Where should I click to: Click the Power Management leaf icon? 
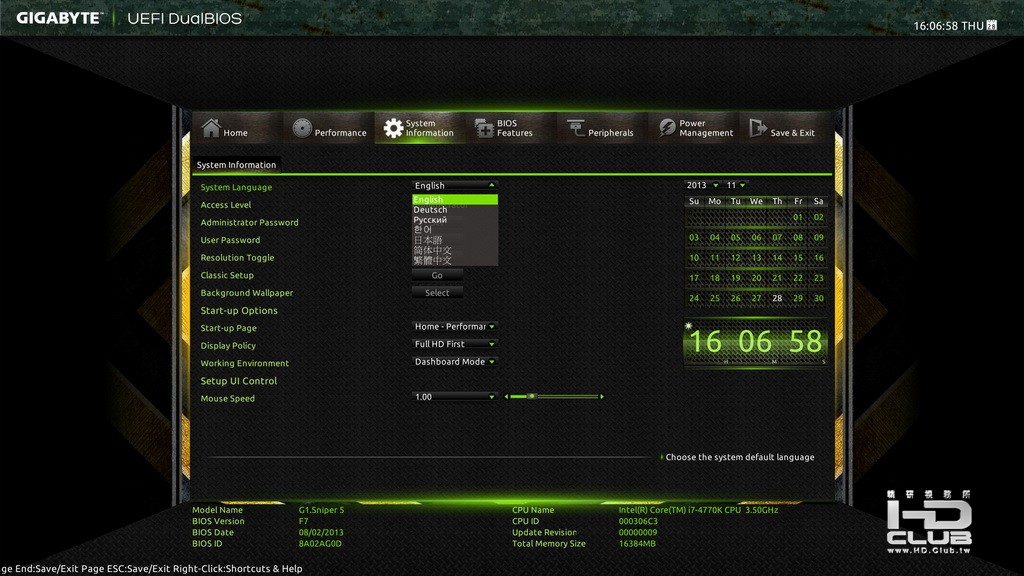pyautogui.click(x=667, y=128)
